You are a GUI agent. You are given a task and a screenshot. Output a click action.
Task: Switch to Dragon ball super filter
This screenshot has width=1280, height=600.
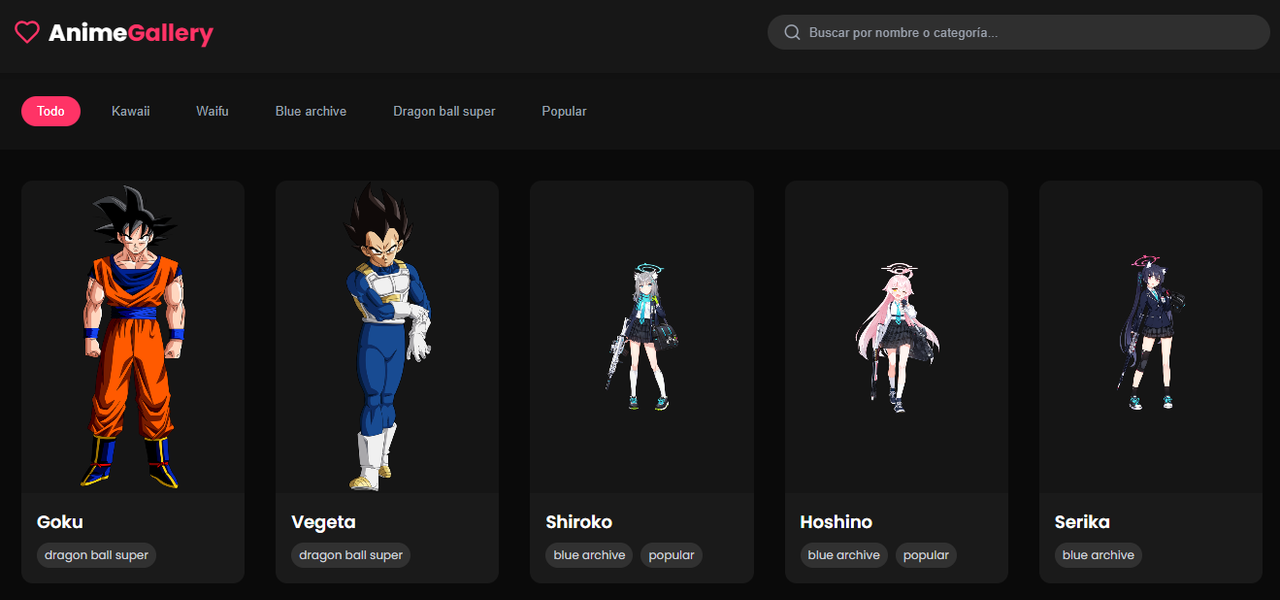(x=444, y=111)
